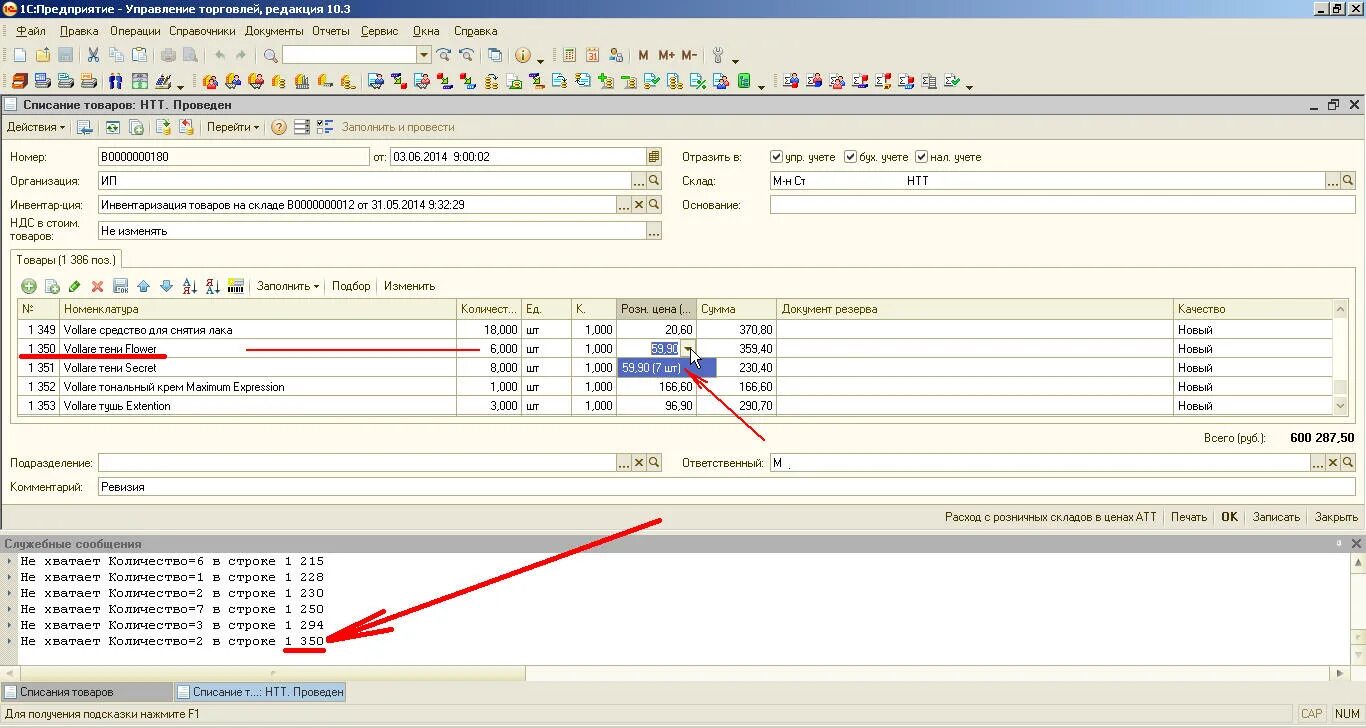Image resolution: width=1366 pixels, height=728 pixels.
Task: Click the magnifier search icon in toolbar
Action: pyautogui.click(x=270, y=55)
